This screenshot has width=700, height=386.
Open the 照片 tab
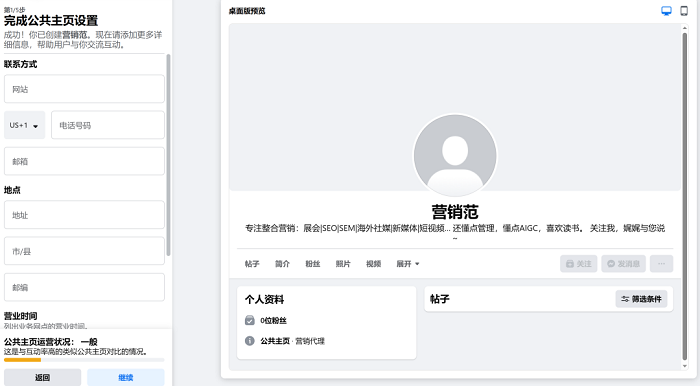click(x=343, y=264)
